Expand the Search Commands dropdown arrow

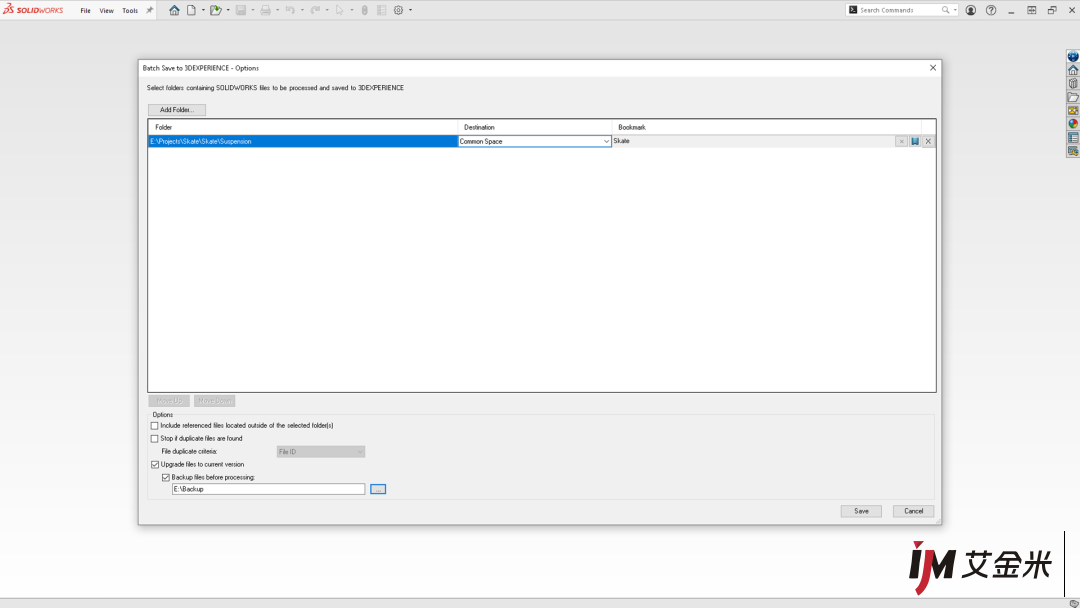955,10
